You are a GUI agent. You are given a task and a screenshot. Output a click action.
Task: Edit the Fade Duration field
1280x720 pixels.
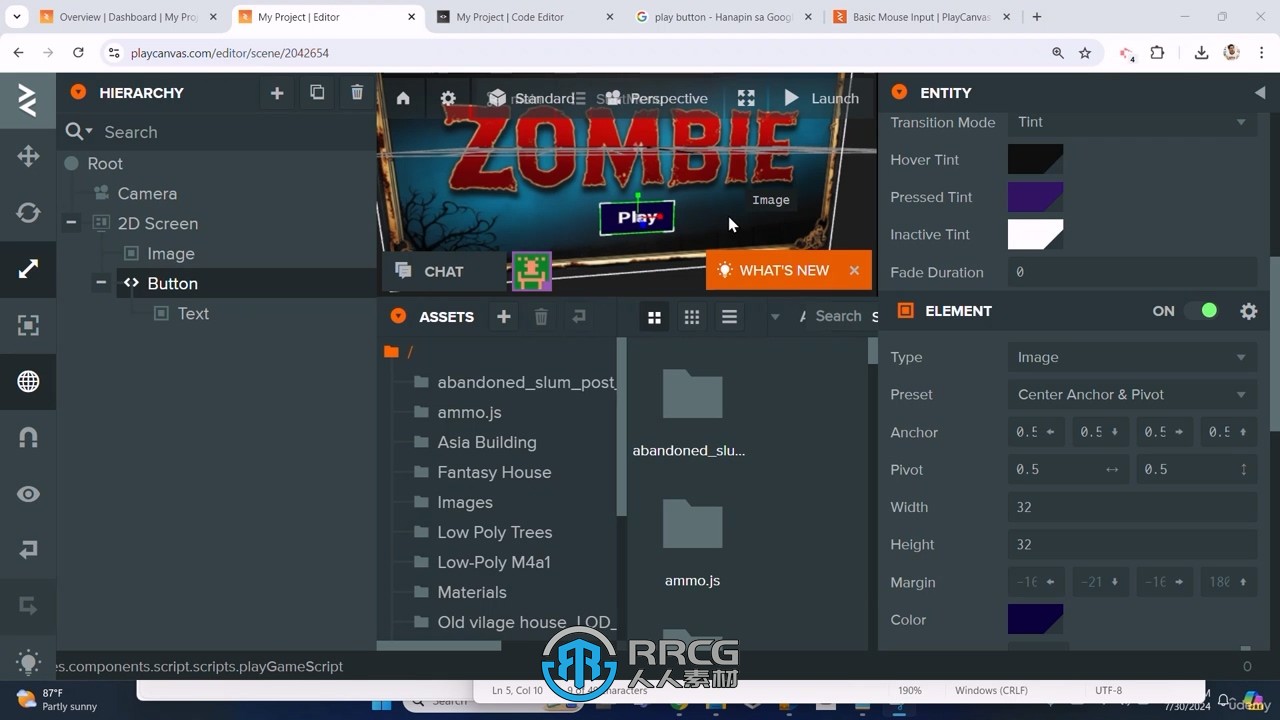pyautogui.click(x=1132, y=272)
